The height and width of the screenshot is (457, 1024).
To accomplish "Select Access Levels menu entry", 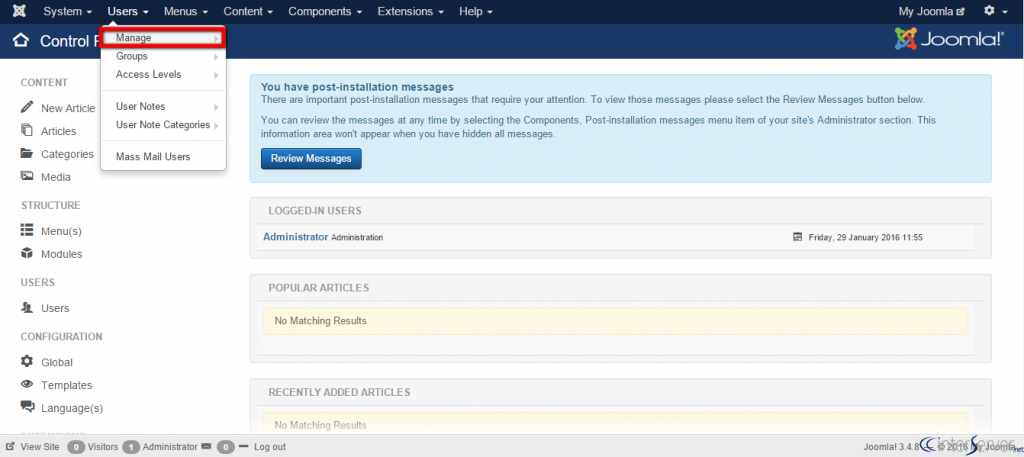I will coord(163,74).
